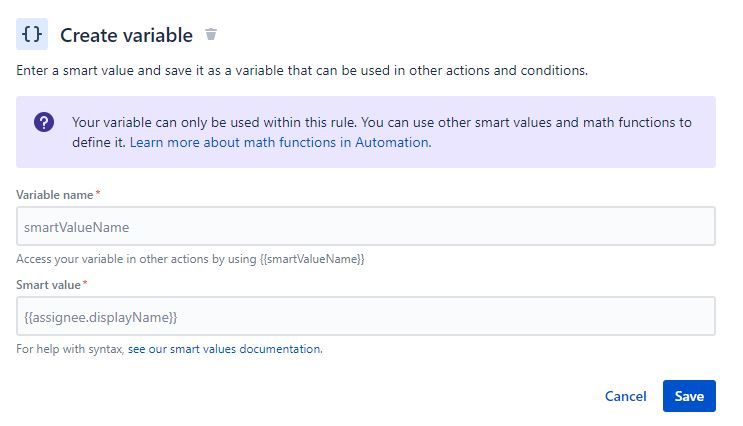Focus the Smart value input field
The height and width of the screenshot is (426, 743).
coord(366,316)
